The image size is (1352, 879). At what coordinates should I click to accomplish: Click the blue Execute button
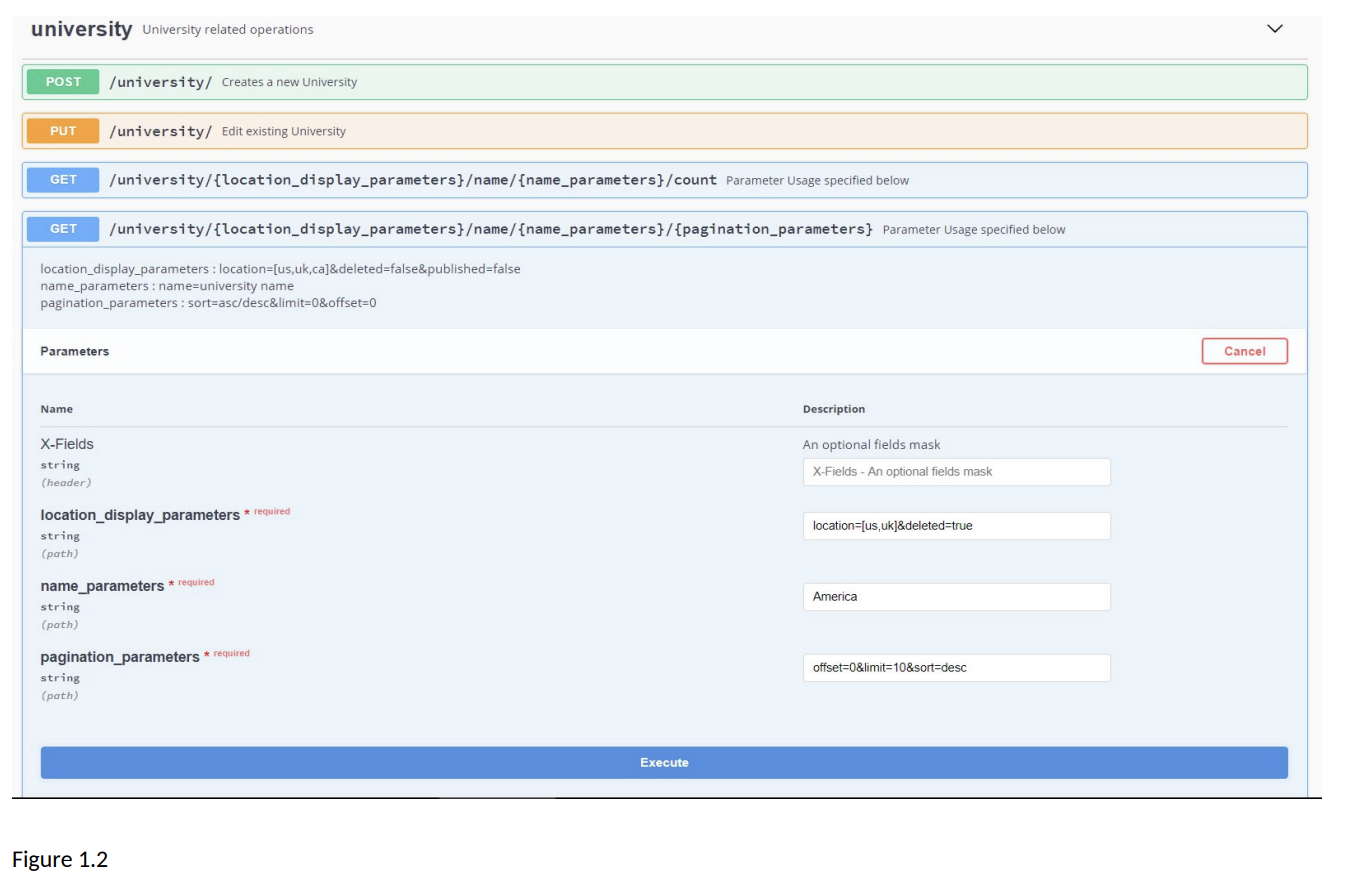(664, 762)
